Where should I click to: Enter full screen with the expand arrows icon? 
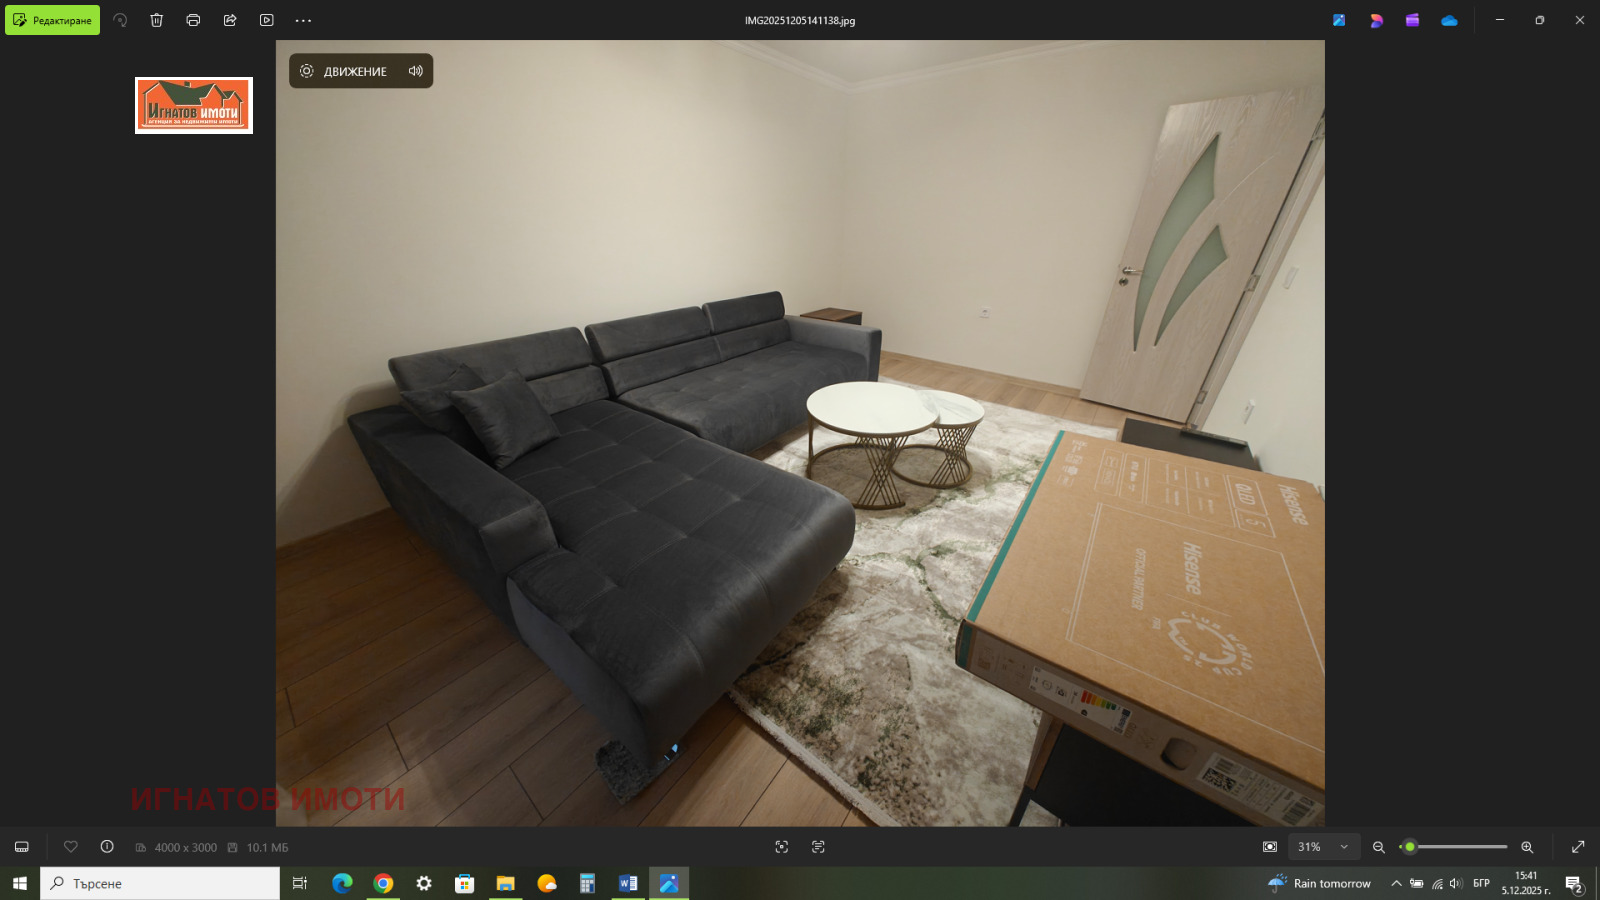pos(1578,847)
